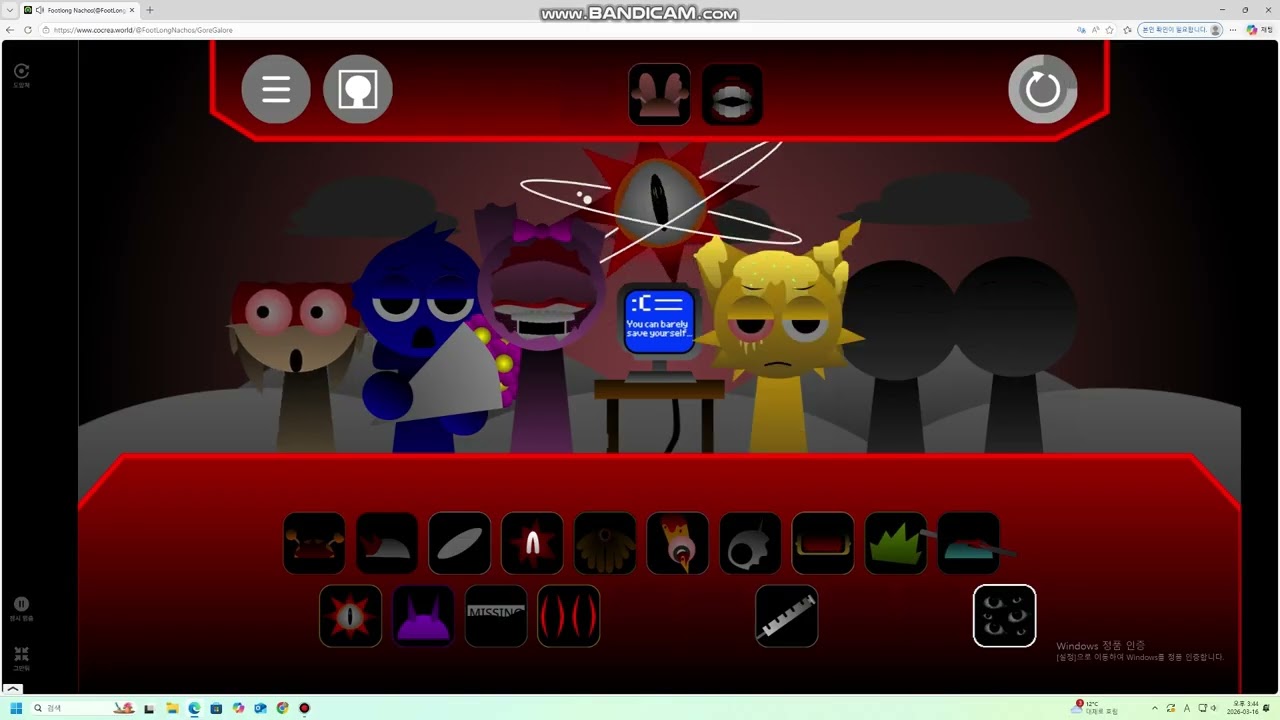Choose the green spiky grass icon
1280x720 pixels.
tap(896, 543)
